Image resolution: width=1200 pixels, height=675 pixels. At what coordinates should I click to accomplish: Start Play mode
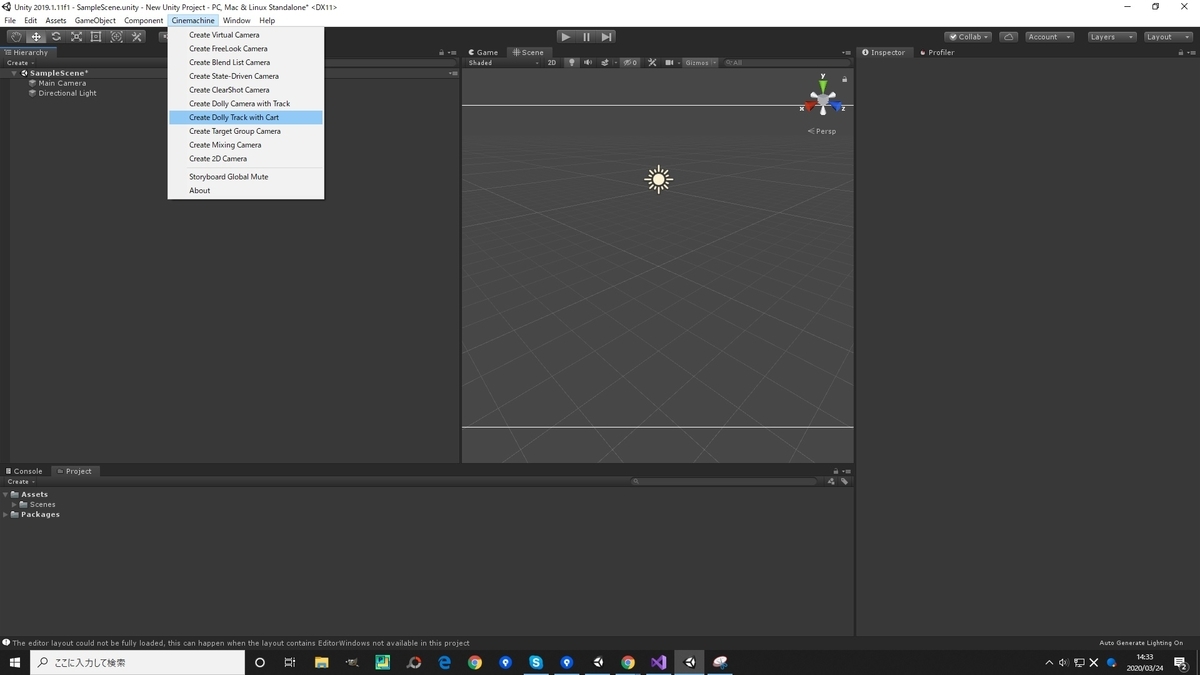(x=565, y=37)
